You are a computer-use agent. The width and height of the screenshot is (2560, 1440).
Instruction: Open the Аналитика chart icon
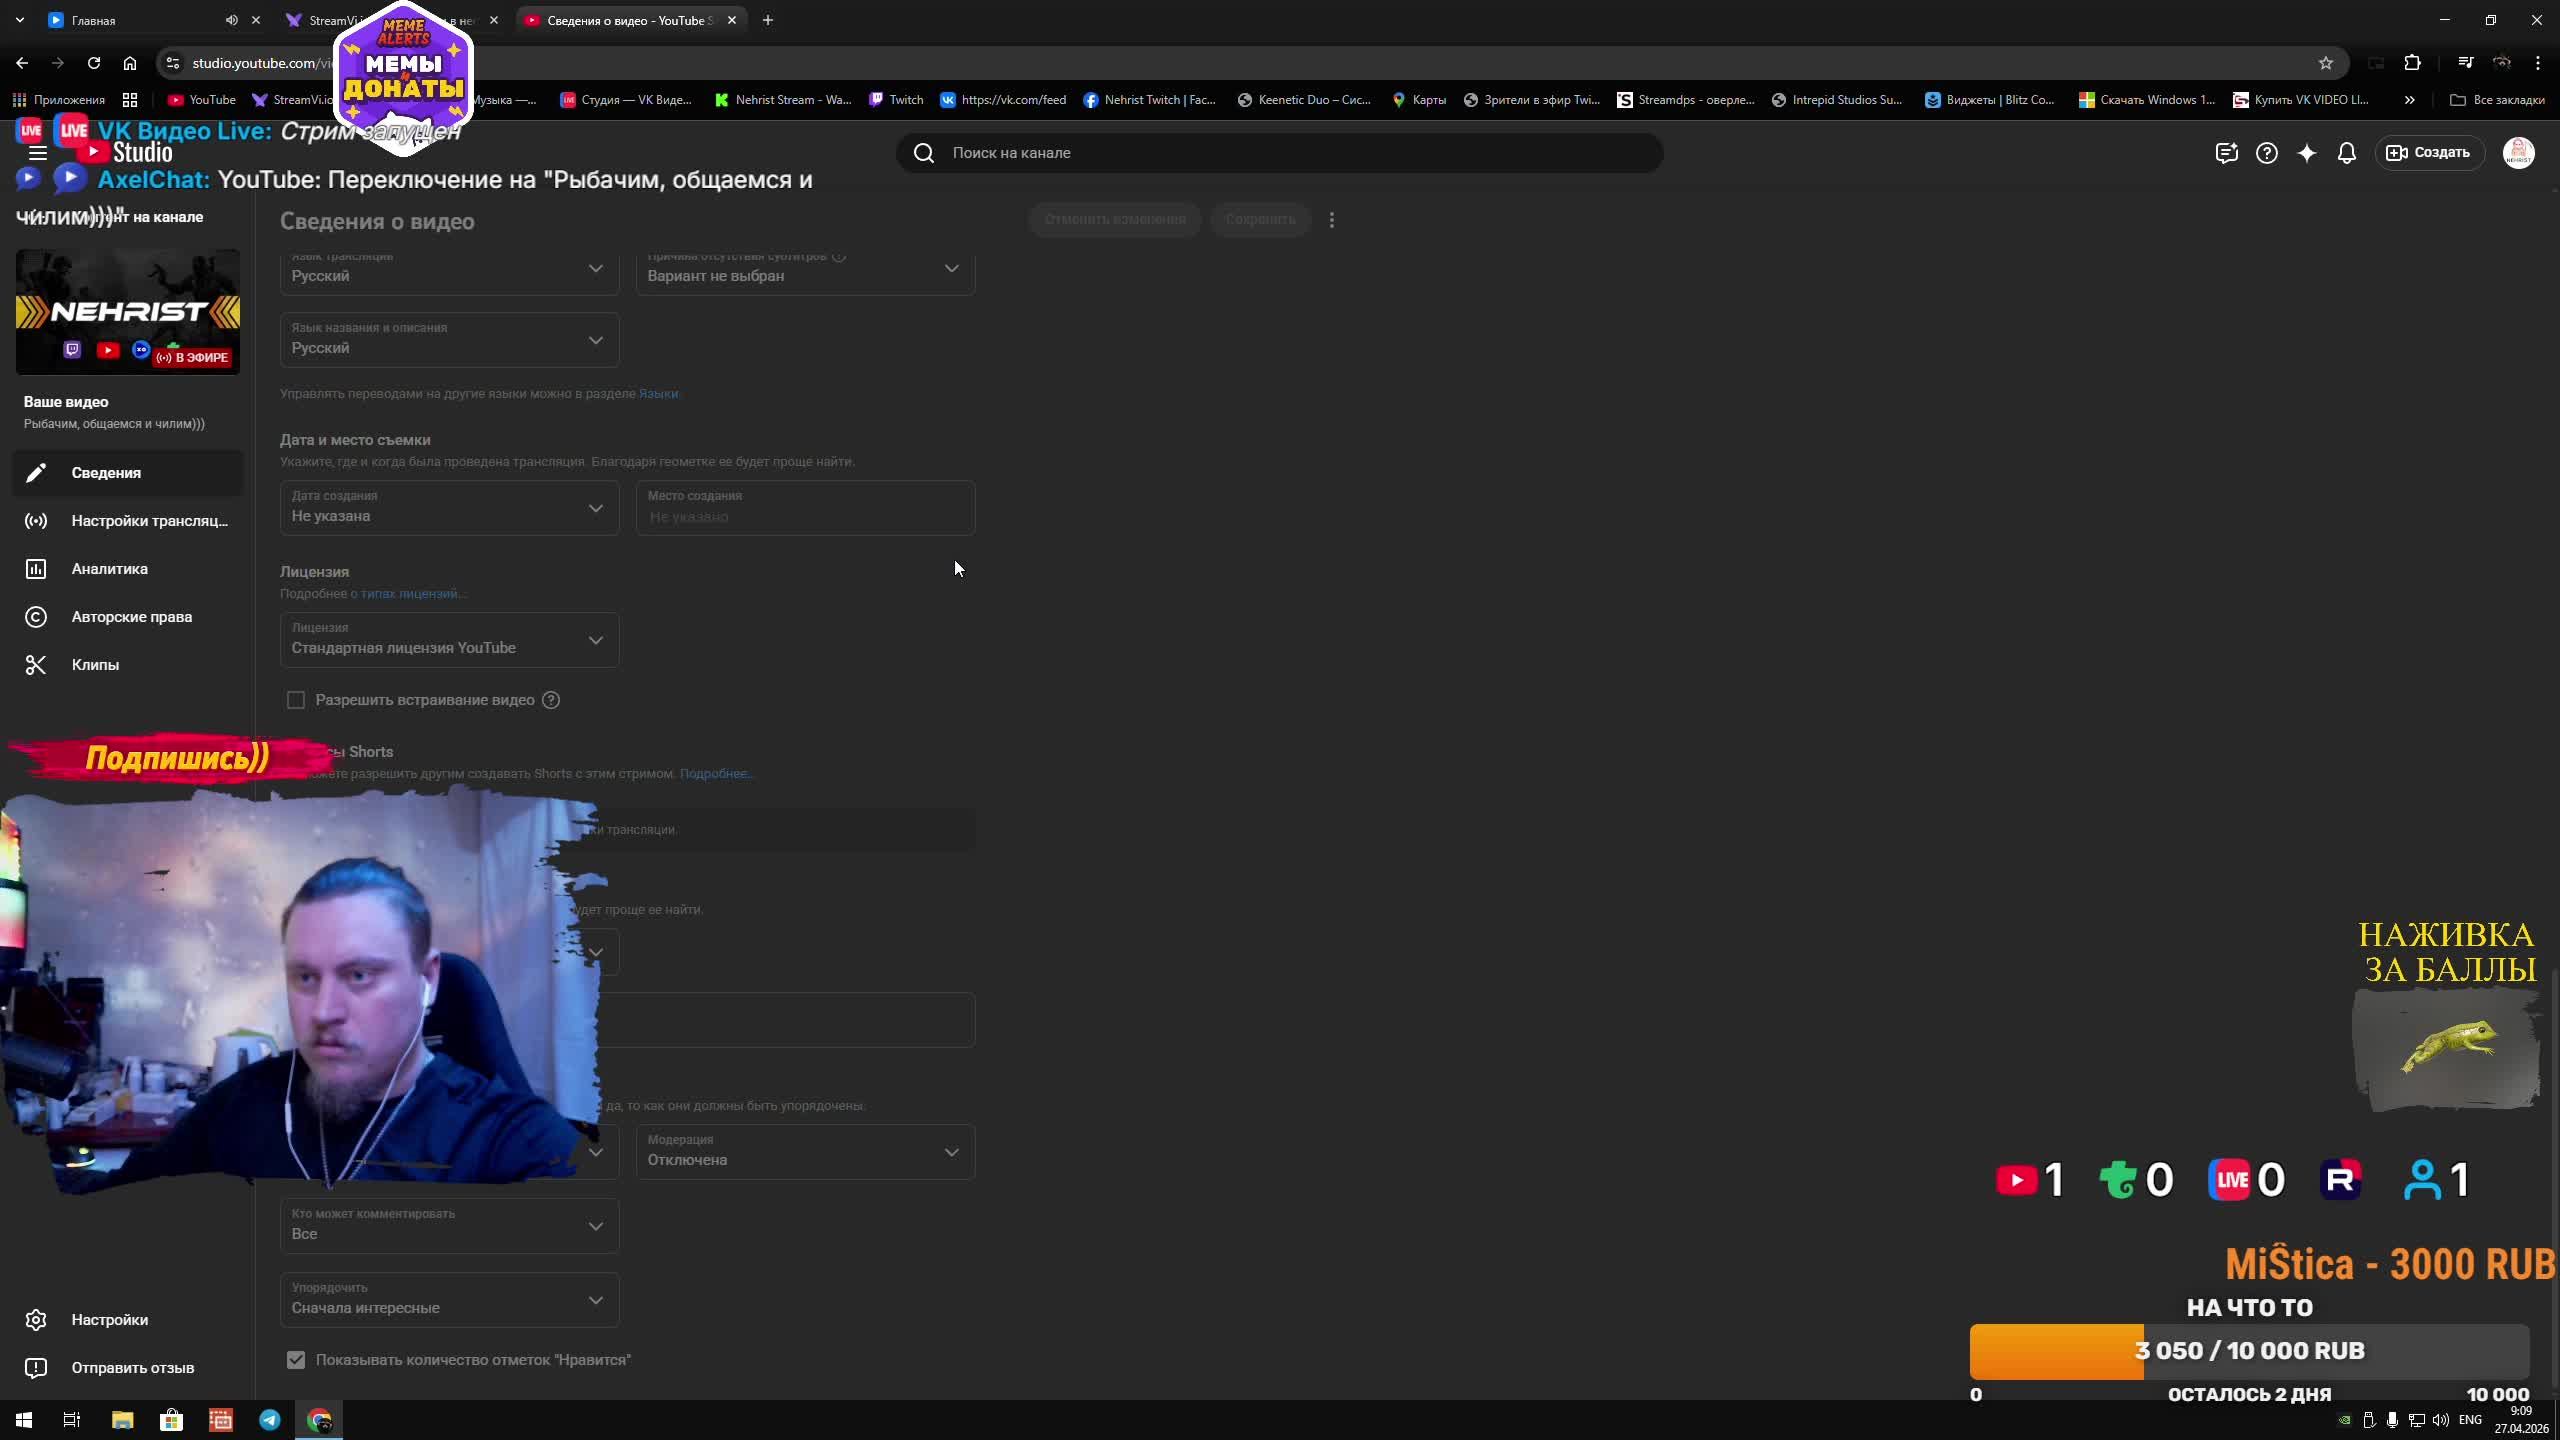coord(36,569)
